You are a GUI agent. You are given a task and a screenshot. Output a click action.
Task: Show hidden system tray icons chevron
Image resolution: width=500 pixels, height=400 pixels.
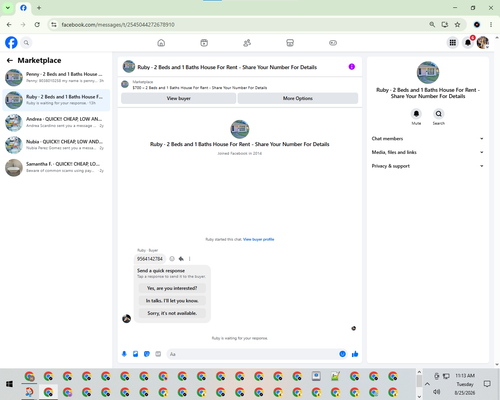pos(427,384)
